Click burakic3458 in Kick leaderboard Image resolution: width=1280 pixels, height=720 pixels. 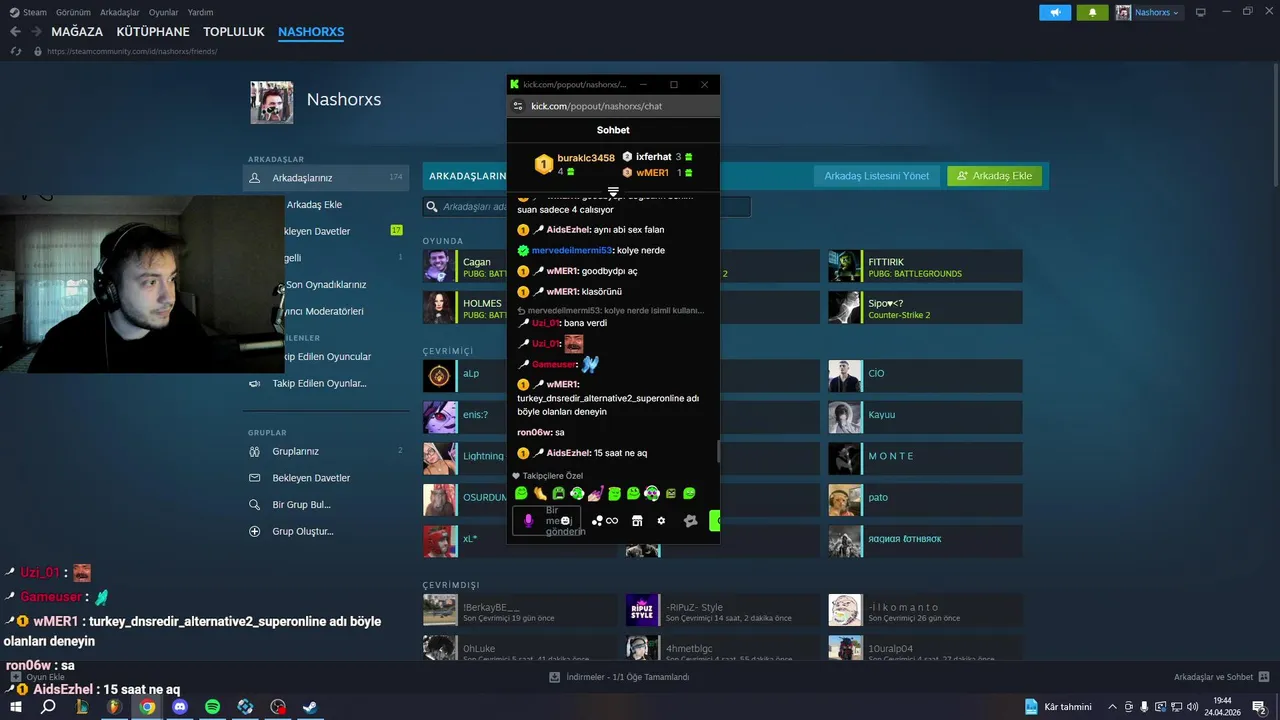(586, 158)
